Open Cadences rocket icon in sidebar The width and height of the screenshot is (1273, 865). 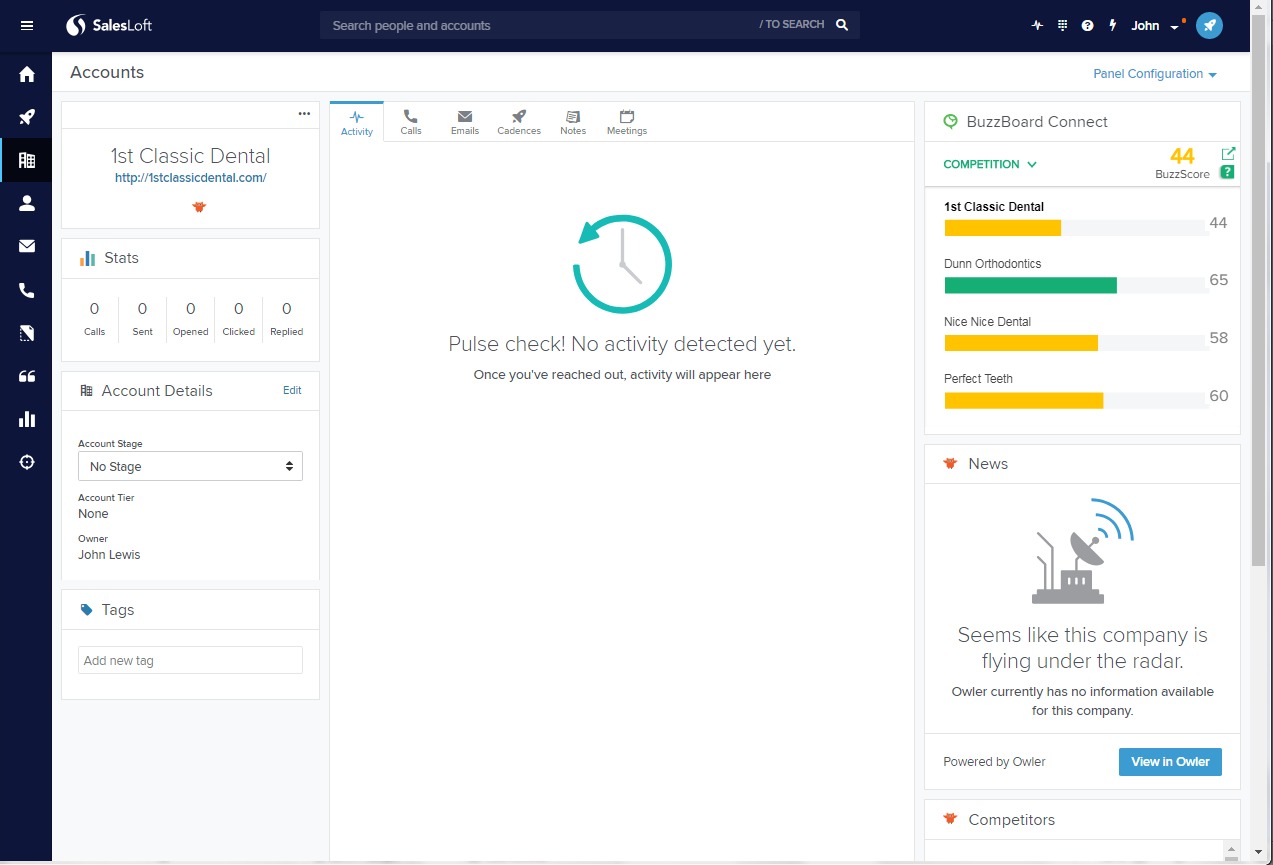point(27,117)
